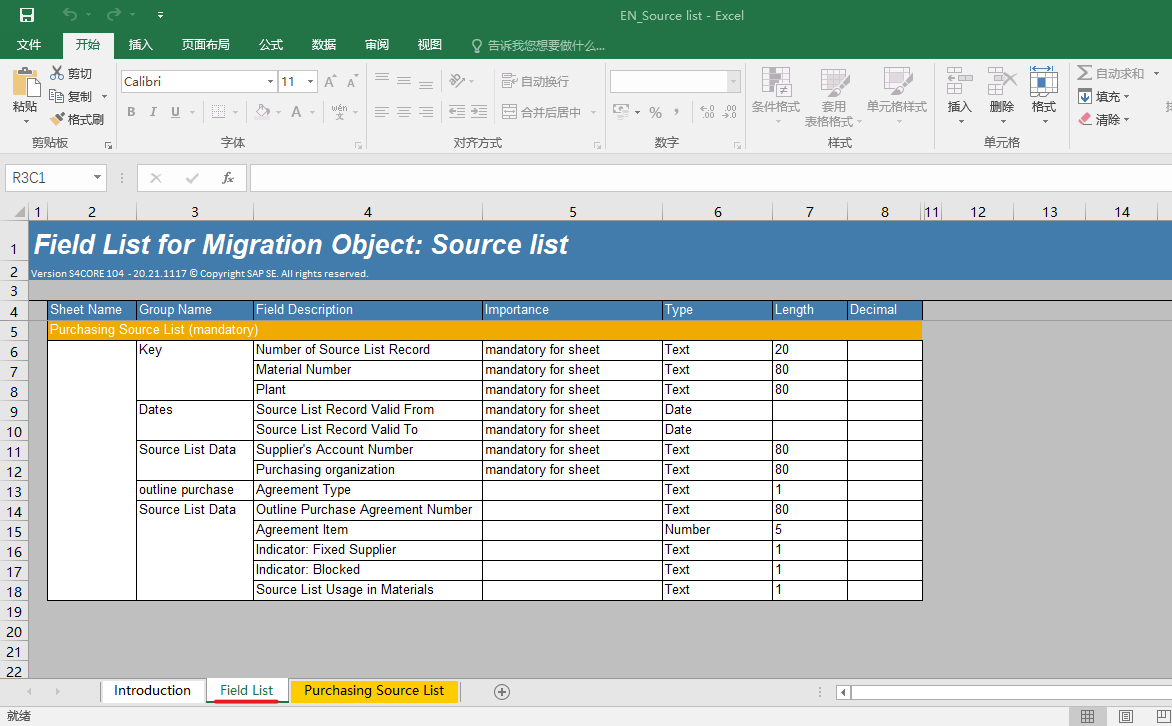Toggle center text alignment
The width and height of the screenshot is (1172, 726).
404,112
